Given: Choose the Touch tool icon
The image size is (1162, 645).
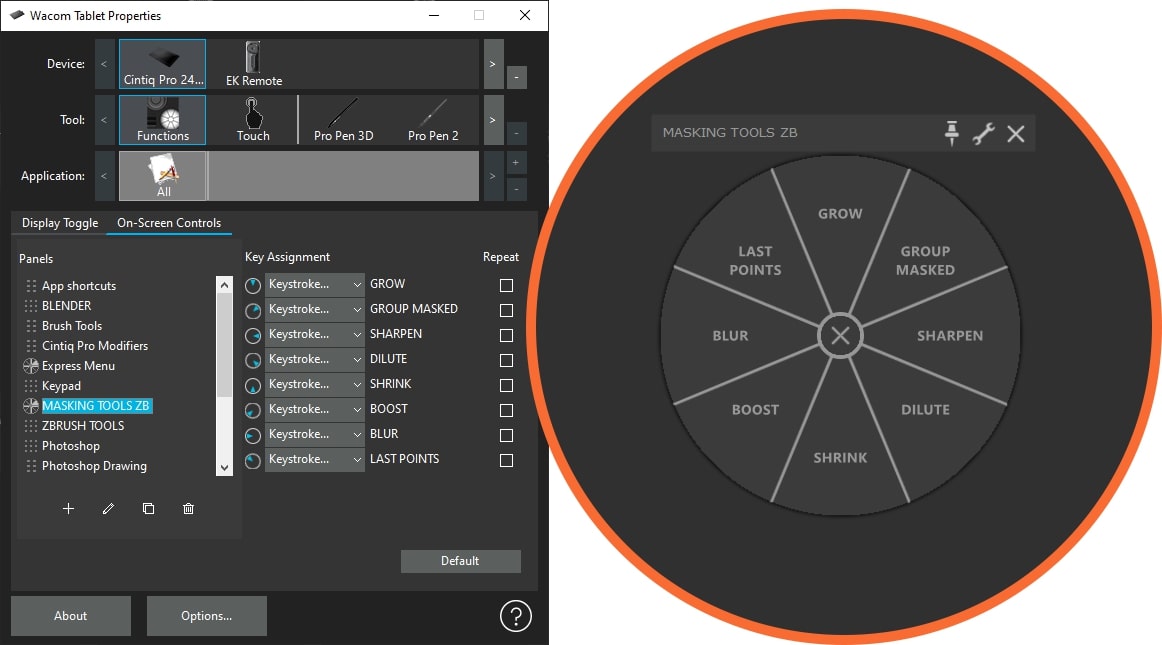Looking at the screenshot, I should [x=253, y=119].
